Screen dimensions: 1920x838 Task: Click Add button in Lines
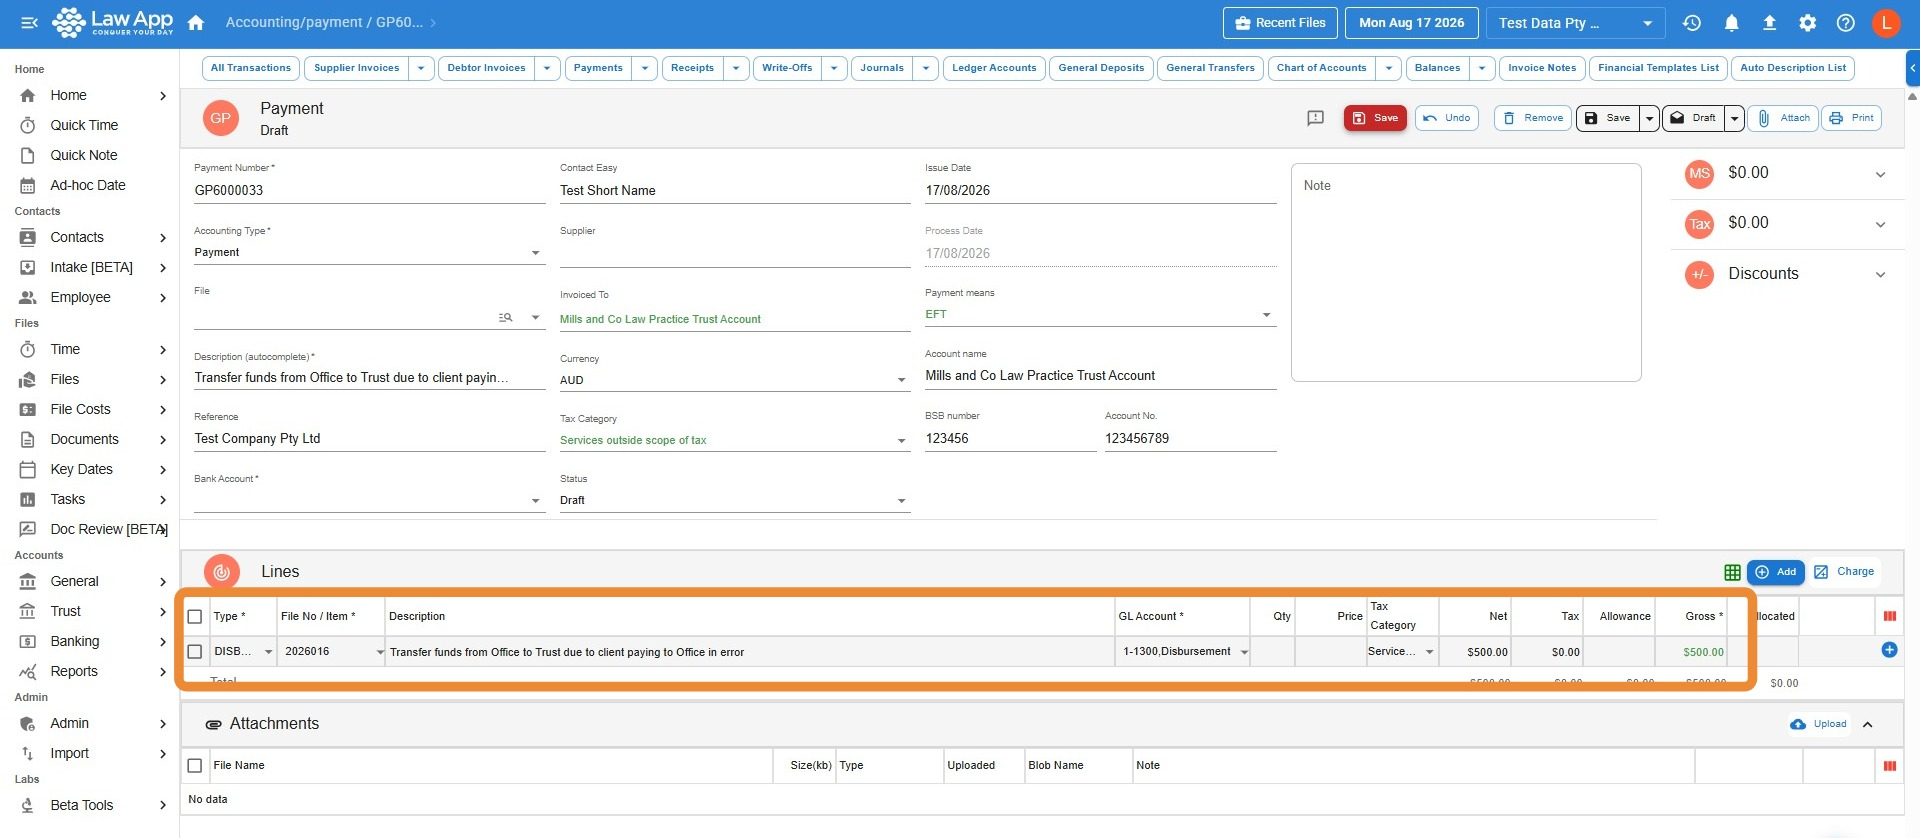coord(1776,572)
